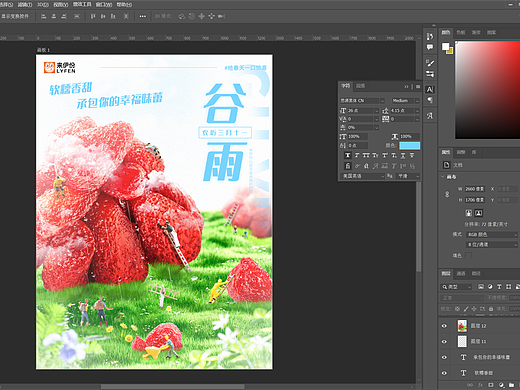Create new adjustment layer icon in footer
The image size is (520, 390).
[501, 385]
